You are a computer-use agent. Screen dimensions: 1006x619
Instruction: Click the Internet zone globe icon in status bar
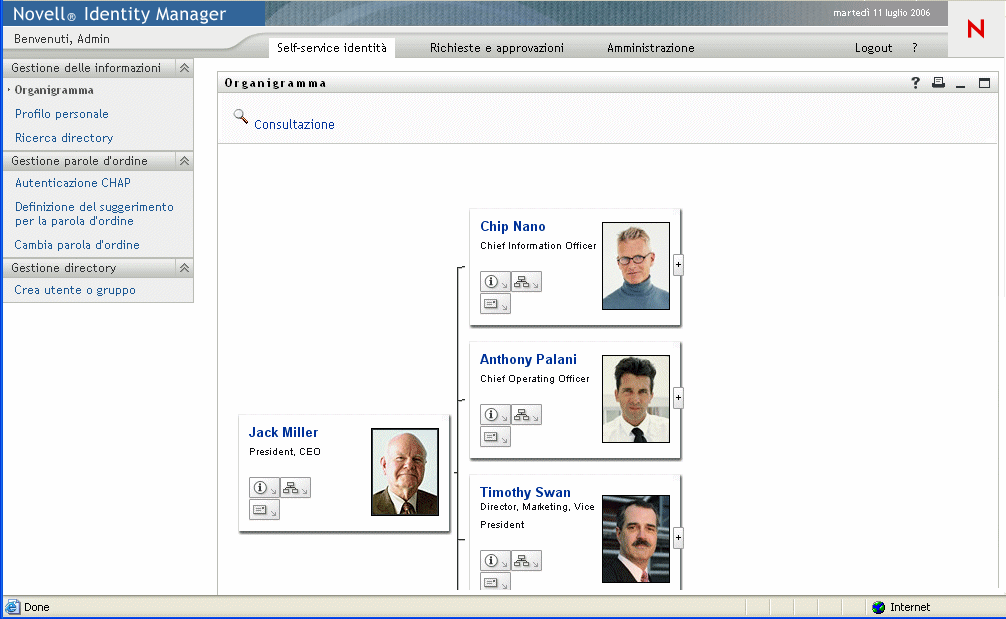(878, 607)
